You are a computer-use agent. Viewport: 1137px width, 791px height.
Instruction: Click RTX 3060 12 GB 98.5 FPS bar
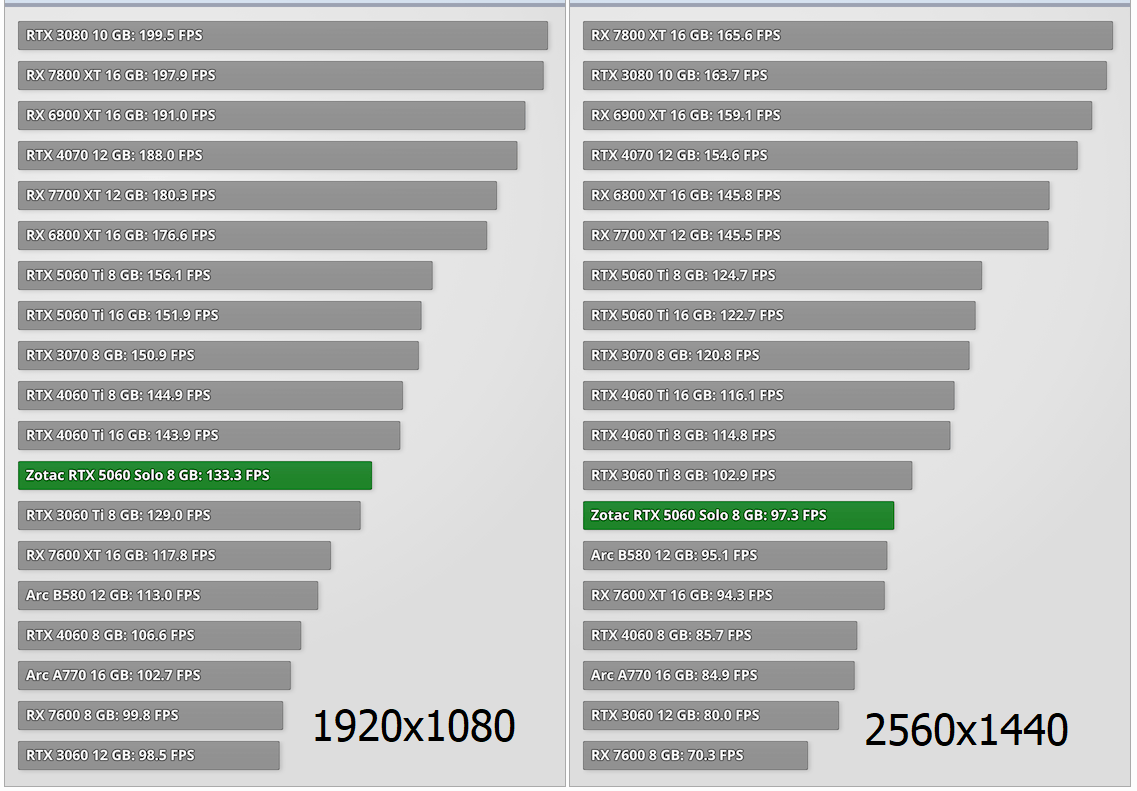pyautogui.click(x=149, y=755)
